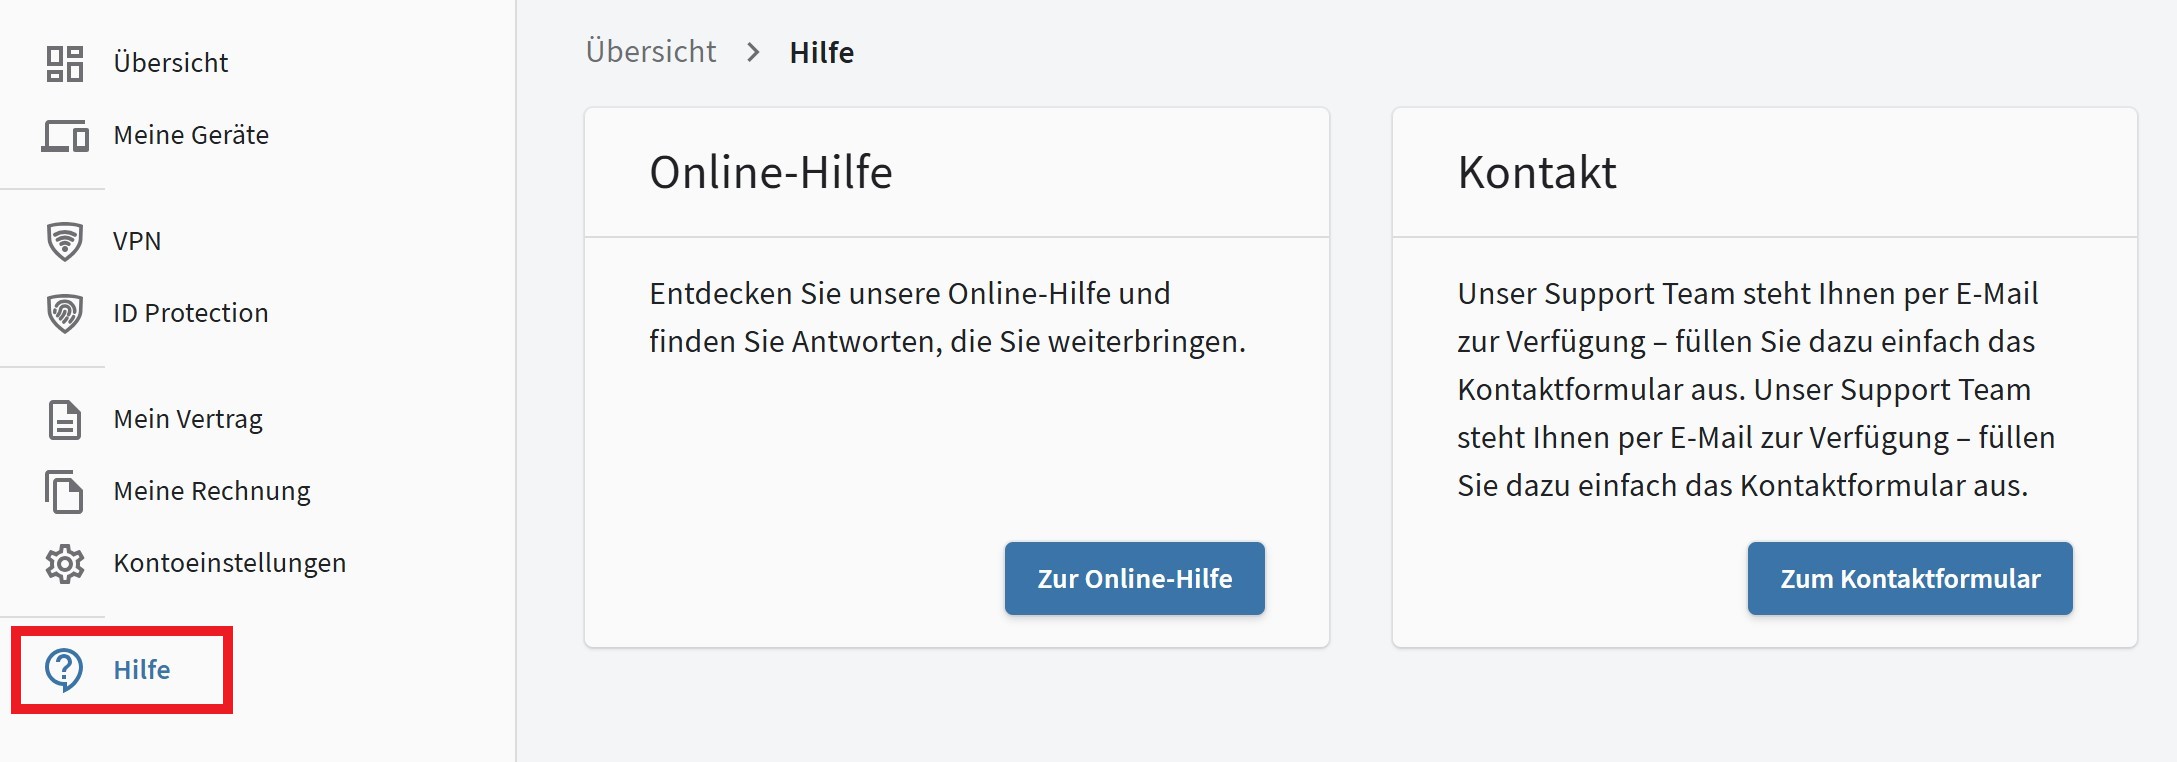Open the Kontoeinstellungen gear icon
The width and height of the screenshot is (2177, 762).
66,563
